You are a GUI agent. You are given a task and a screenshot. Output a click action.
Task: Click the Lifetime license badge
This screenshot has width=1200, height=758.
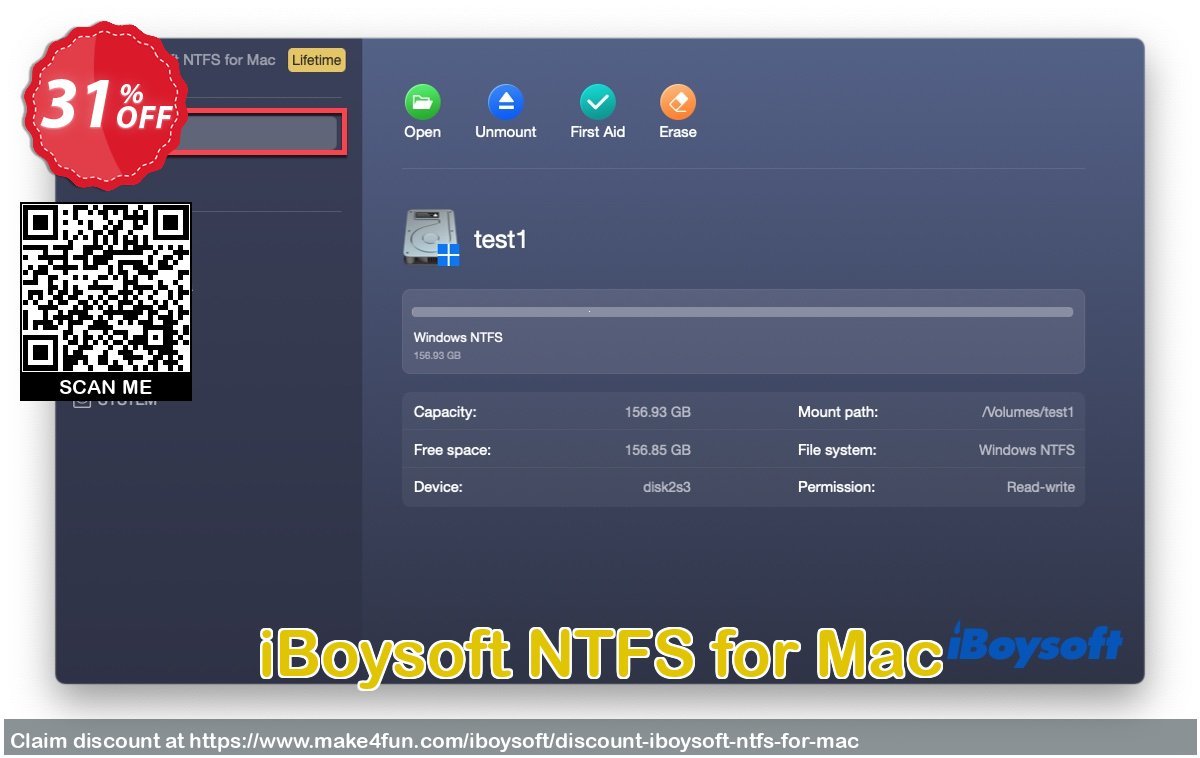(x=316, y=60)
